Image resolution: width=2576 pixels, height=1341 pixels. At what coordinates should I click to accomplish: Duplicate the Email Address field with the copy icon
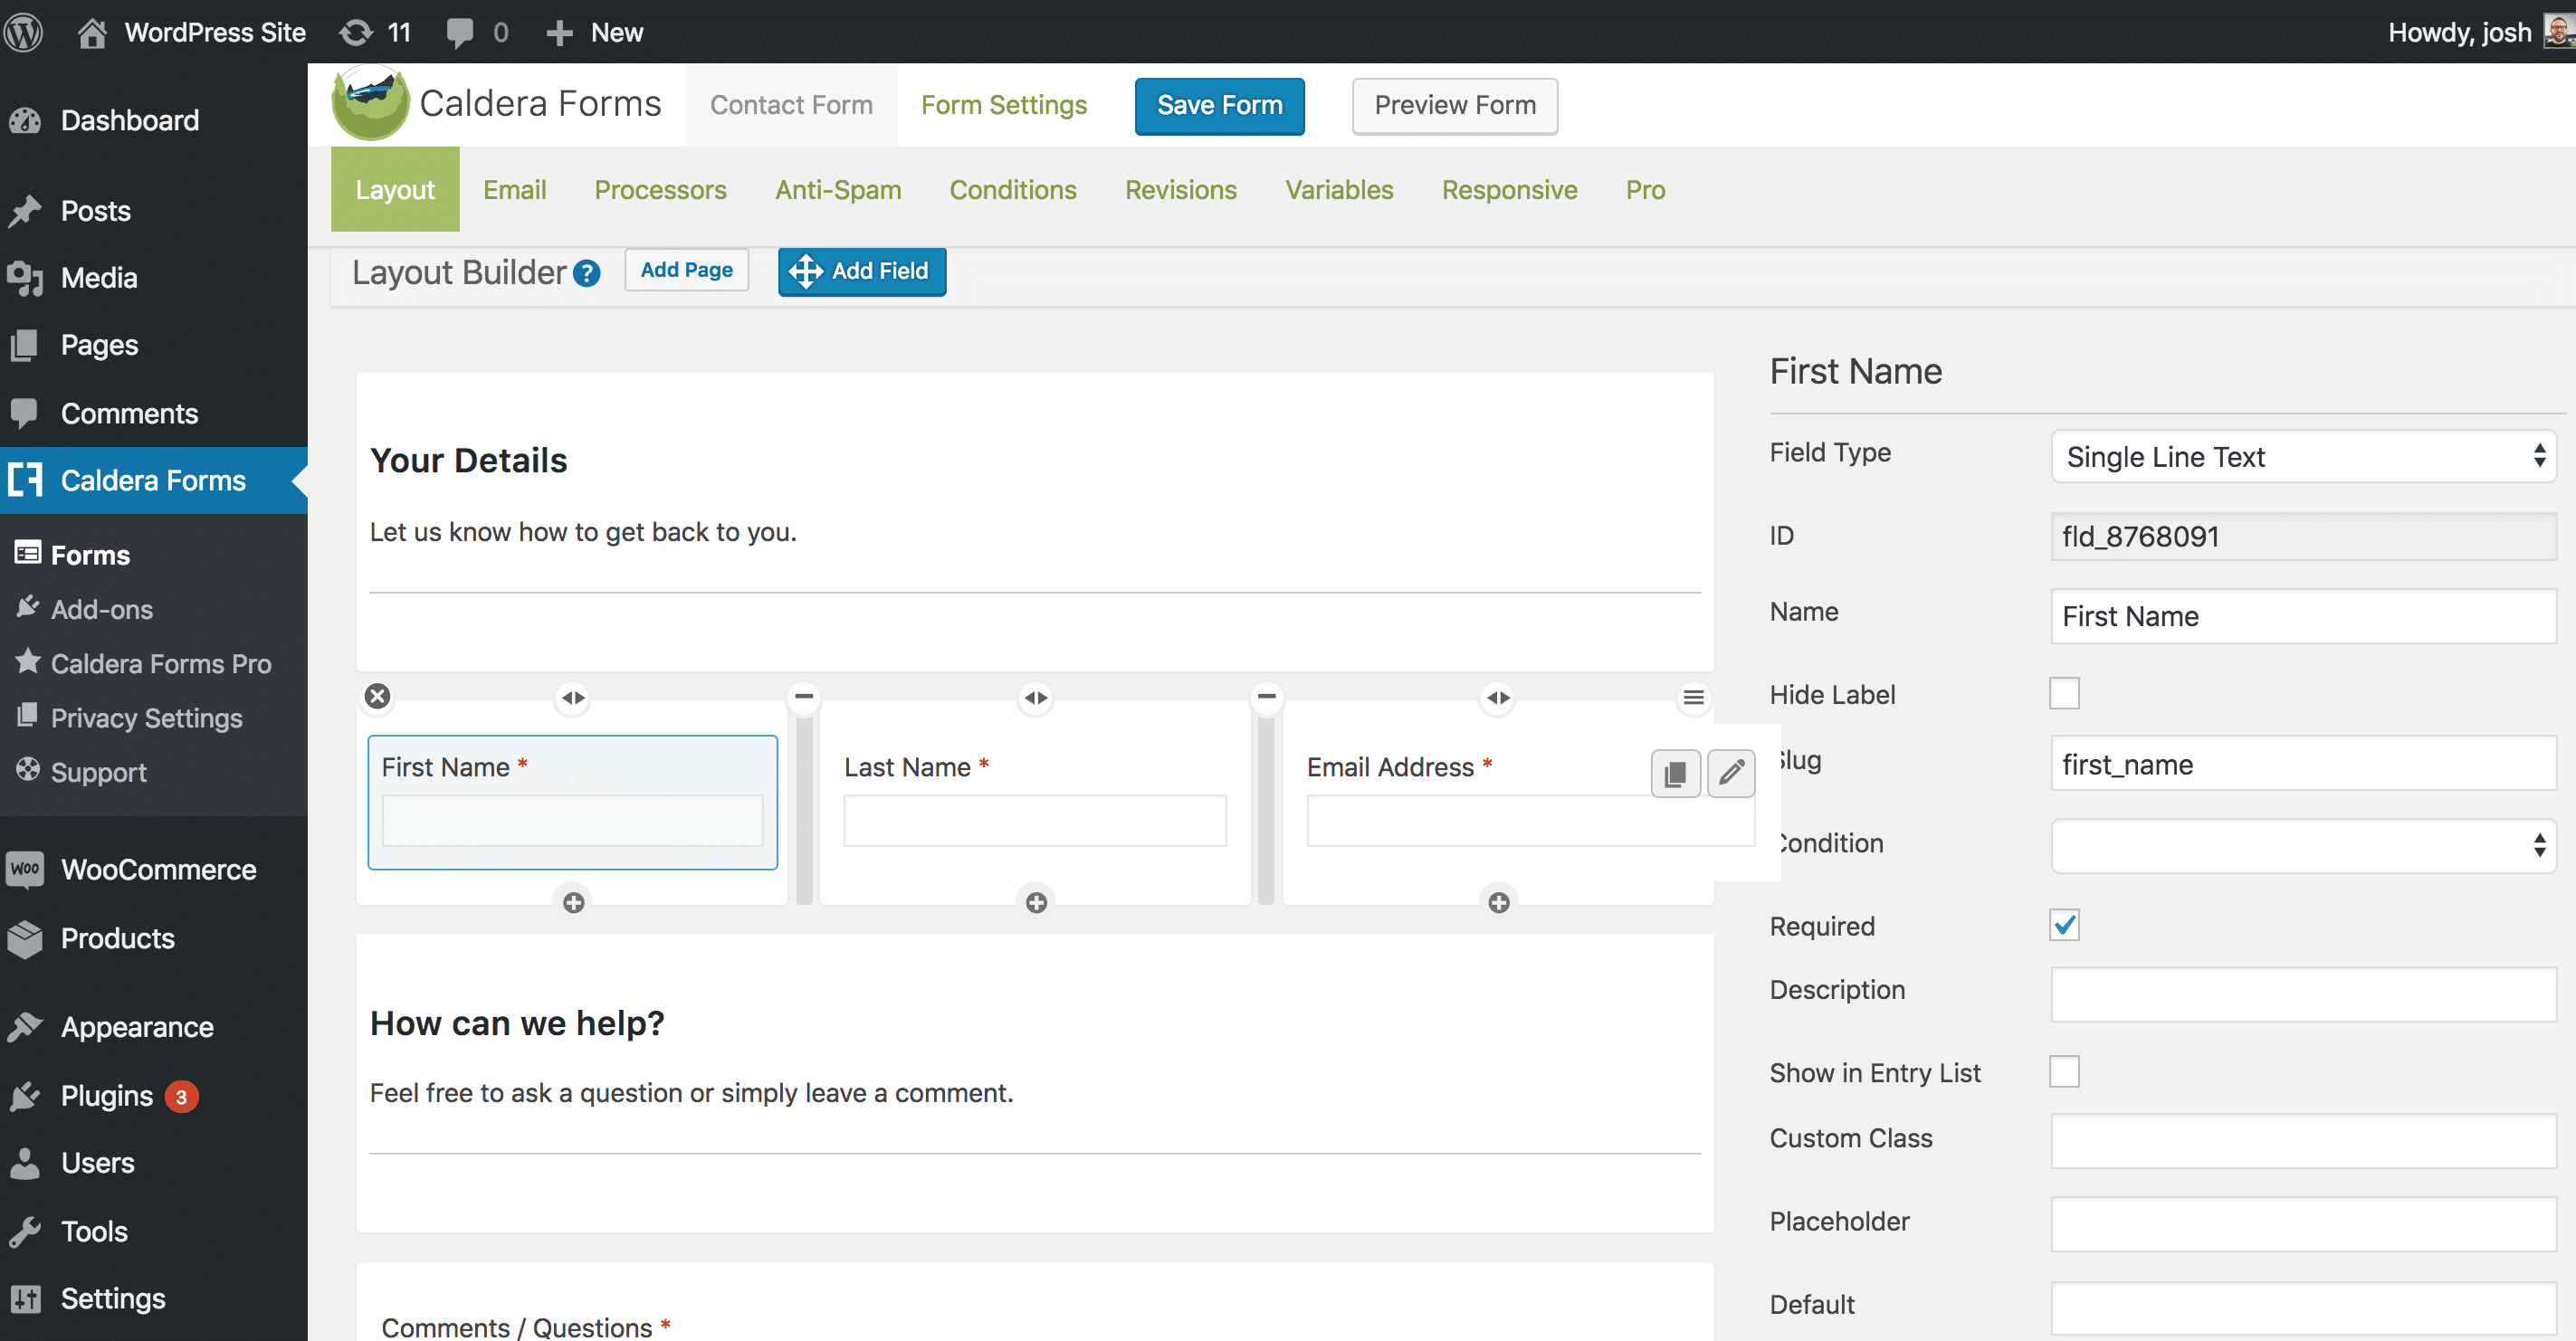coord(1675,773)
